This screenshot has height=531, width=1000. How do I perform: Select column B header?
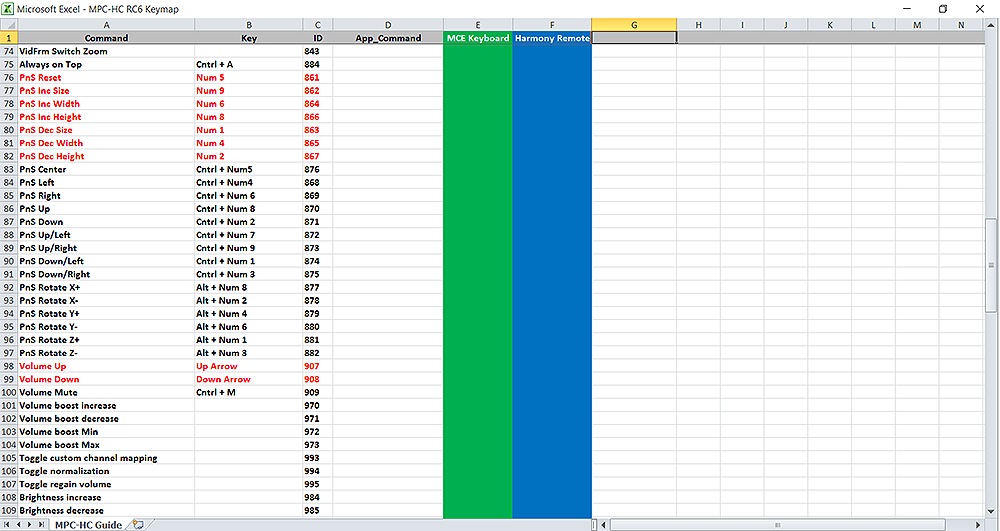pyautogui.click(x=249, y=25)
